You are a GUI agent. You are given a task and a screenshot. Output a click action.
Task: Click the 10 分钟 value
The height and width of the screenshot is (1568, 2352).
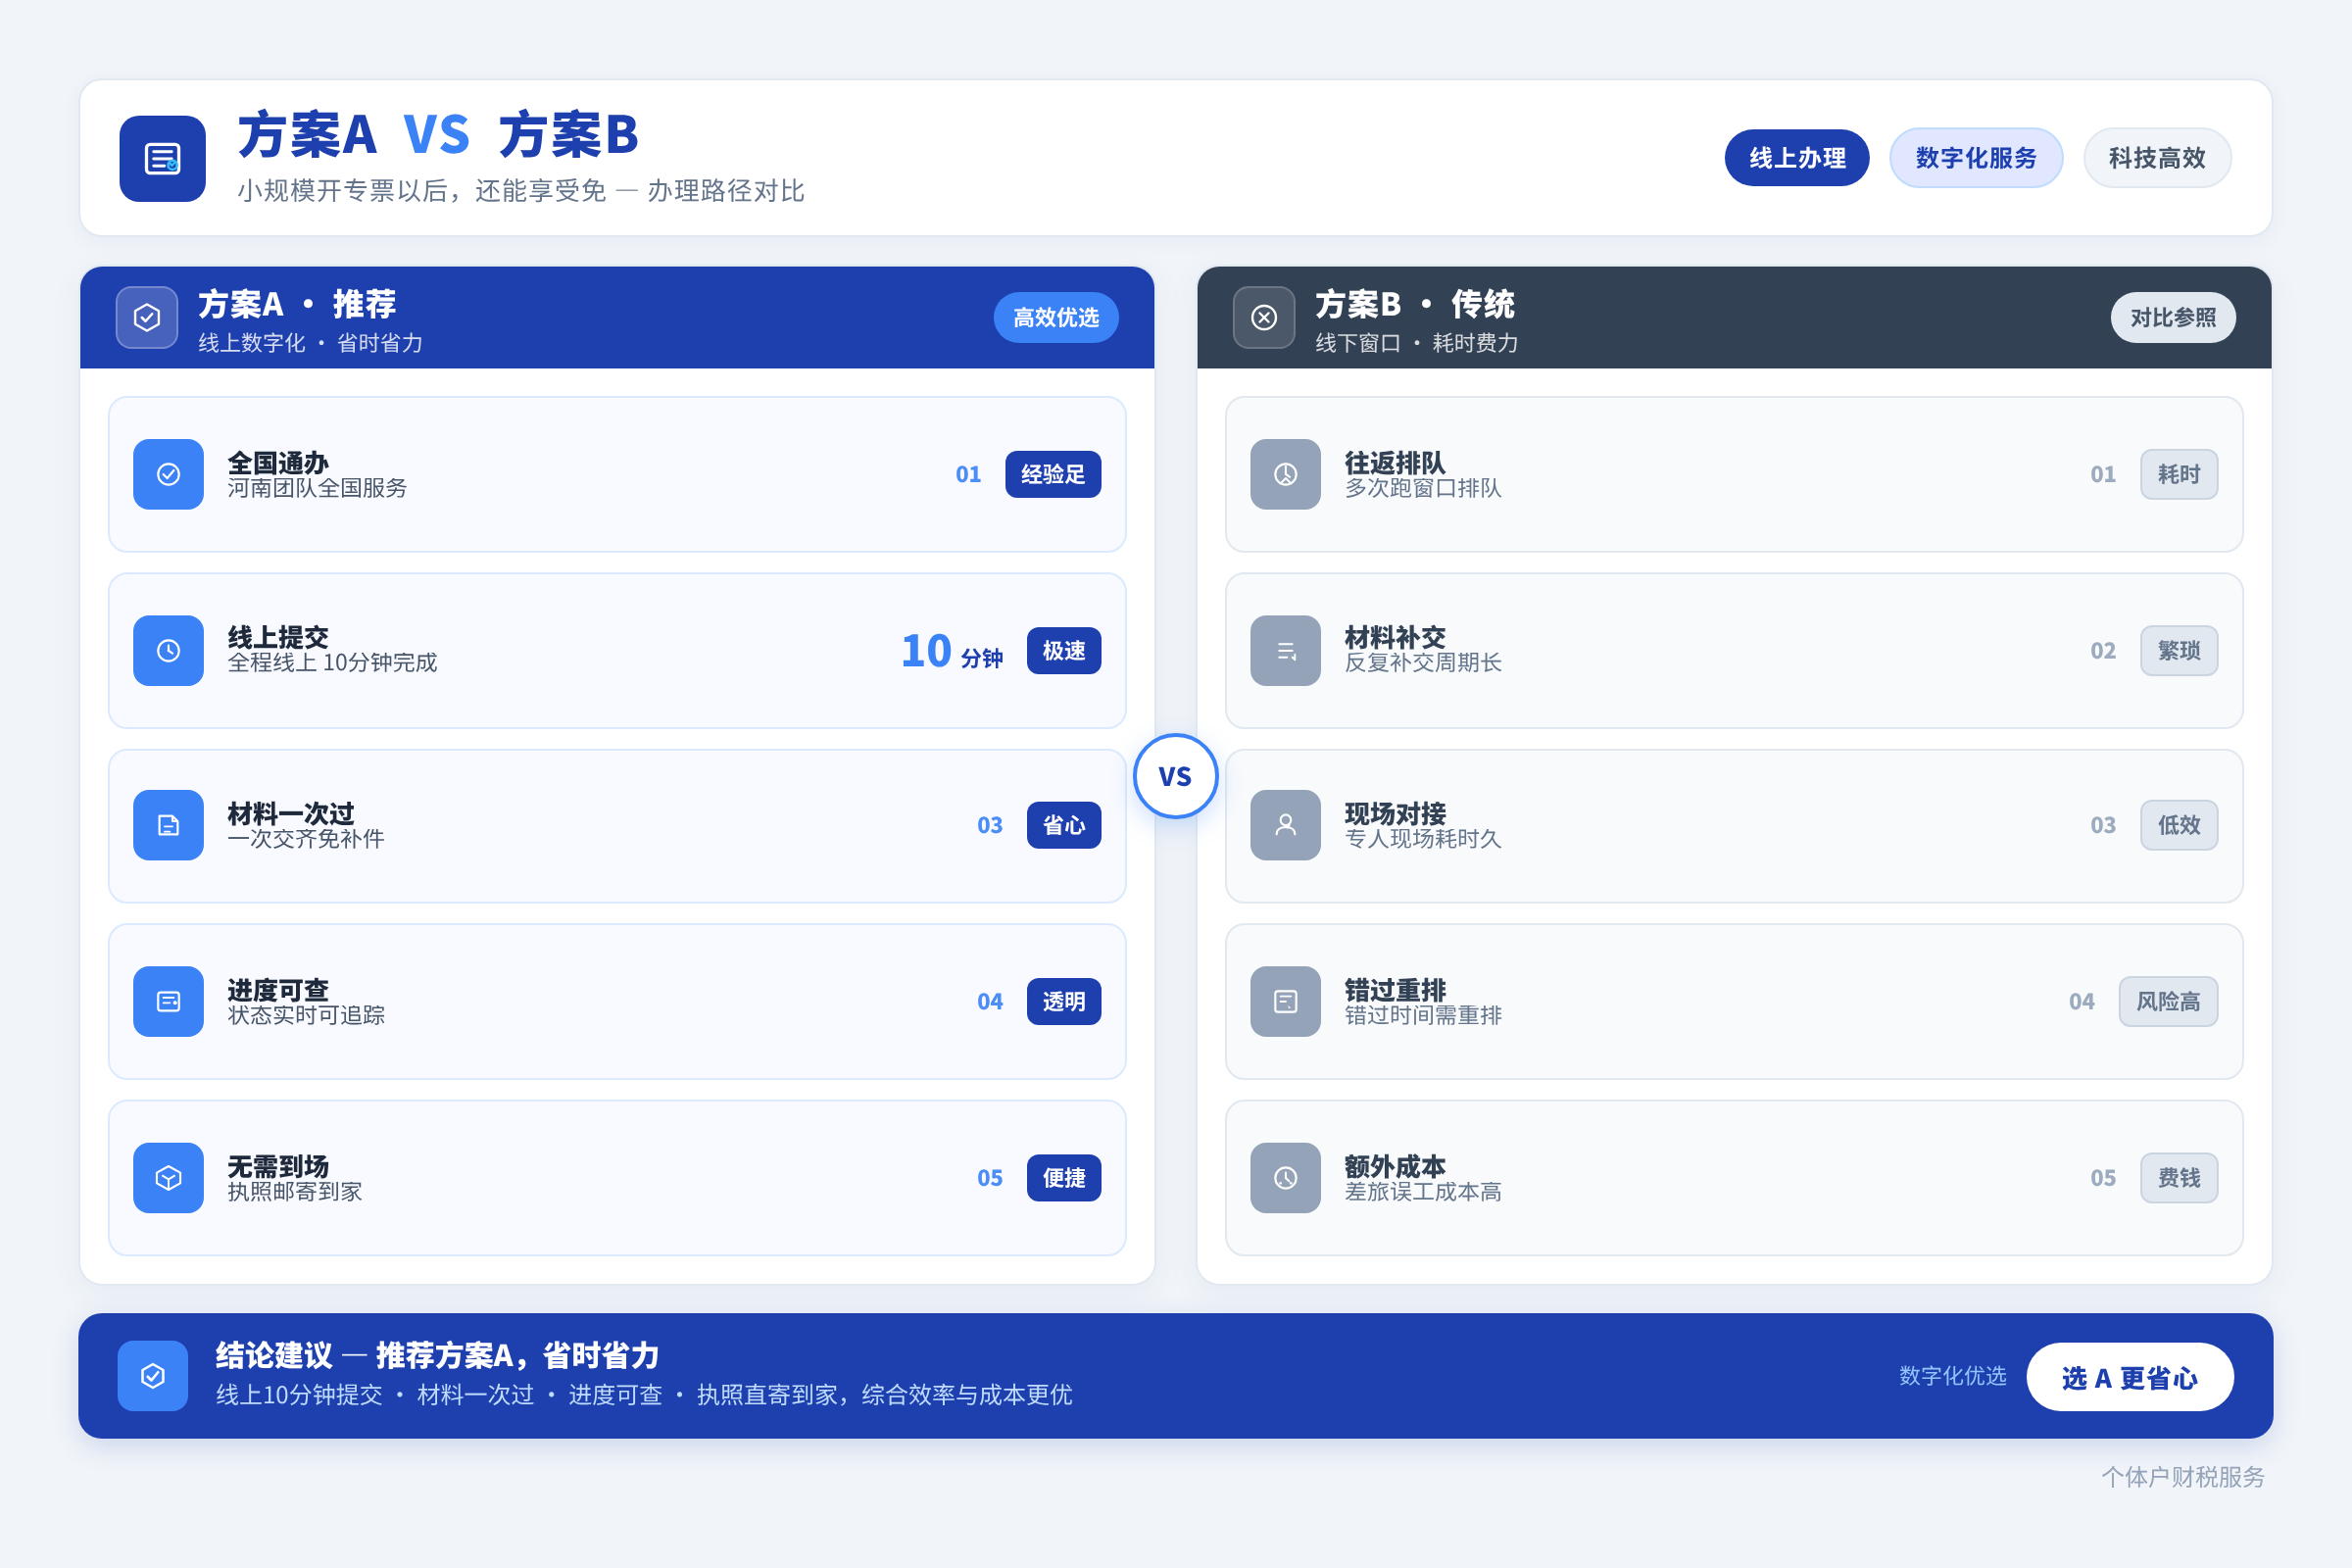(x=952, y=651)
